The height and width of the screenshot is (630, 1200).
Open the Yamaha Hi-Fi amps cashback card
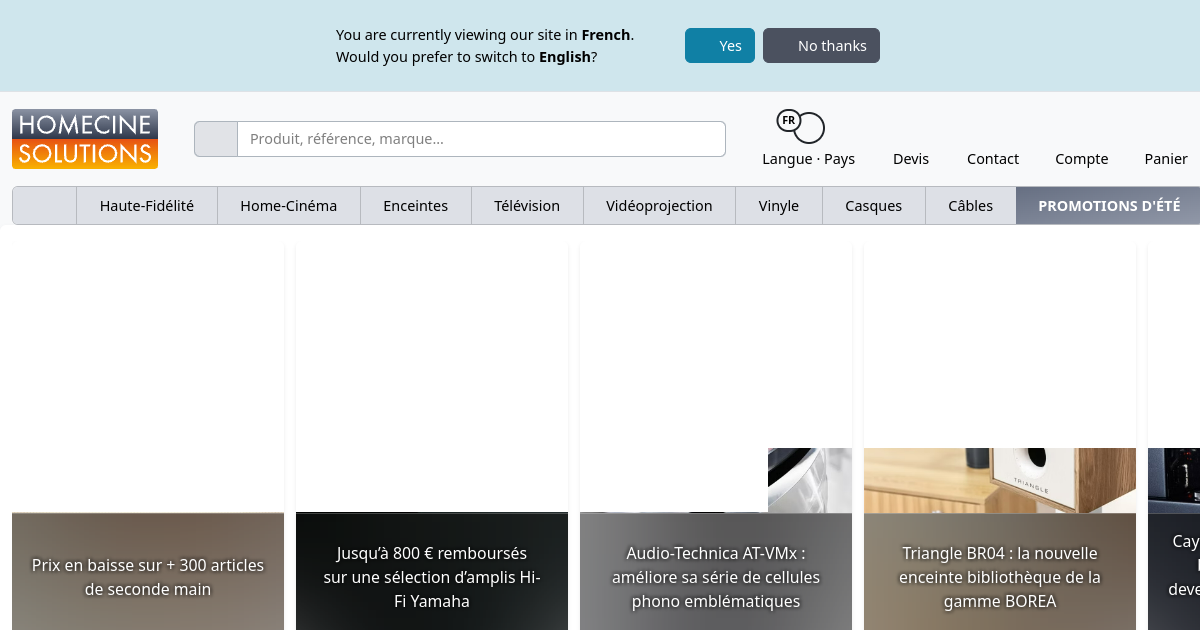(x=432, y=436)
